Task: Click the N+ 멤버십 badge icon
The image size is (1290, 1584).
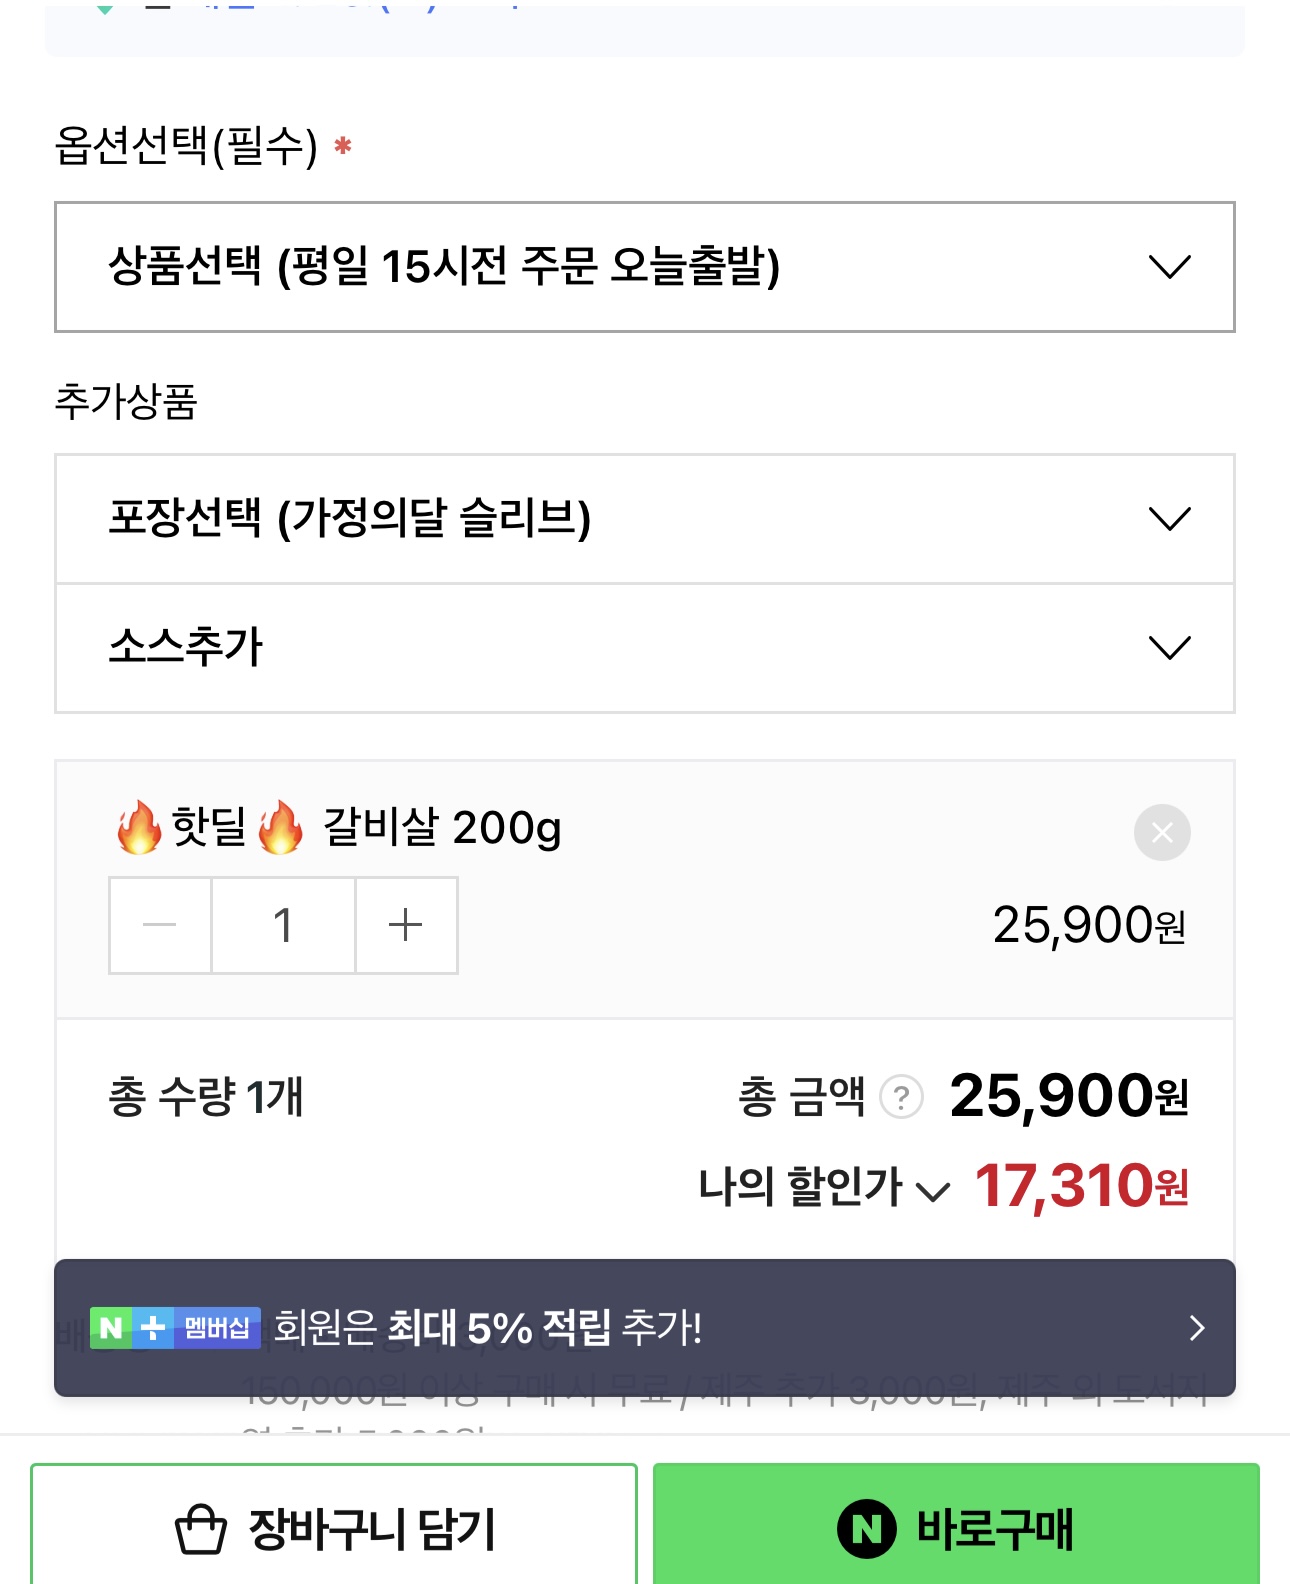Action: (175, 1328)
